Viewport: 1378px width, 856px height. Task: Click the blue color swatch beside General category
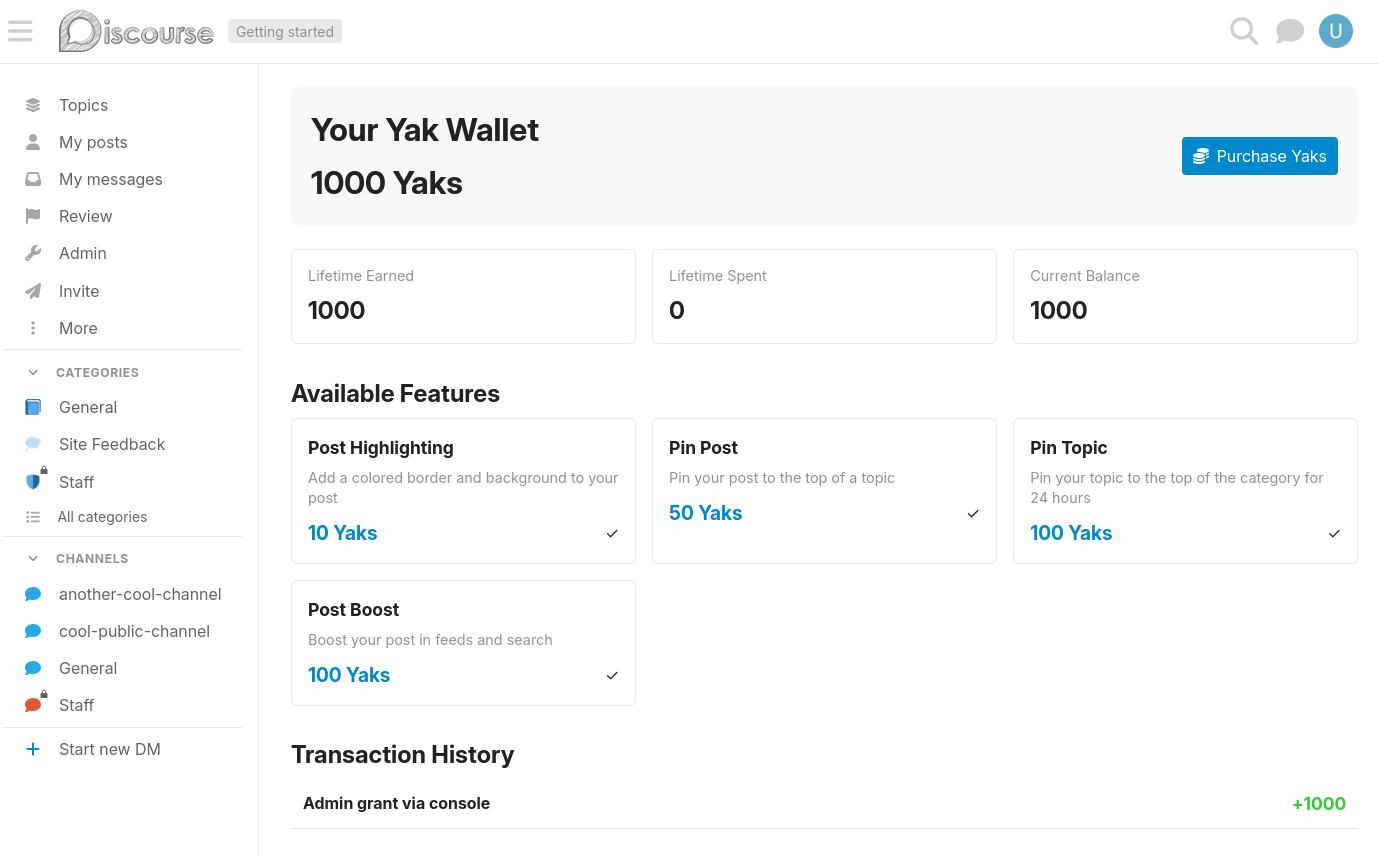33,407
